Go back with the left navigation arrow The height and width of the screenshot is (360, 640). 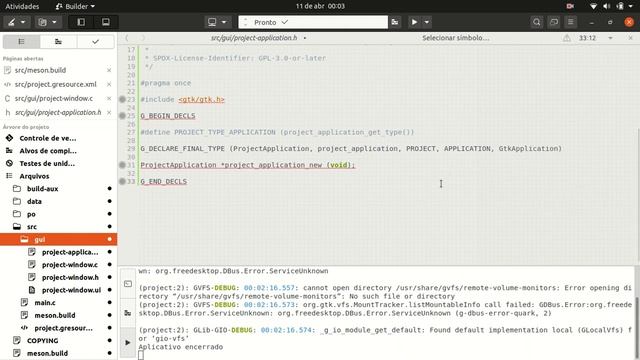pyautogui.click(x=127, y=38)
